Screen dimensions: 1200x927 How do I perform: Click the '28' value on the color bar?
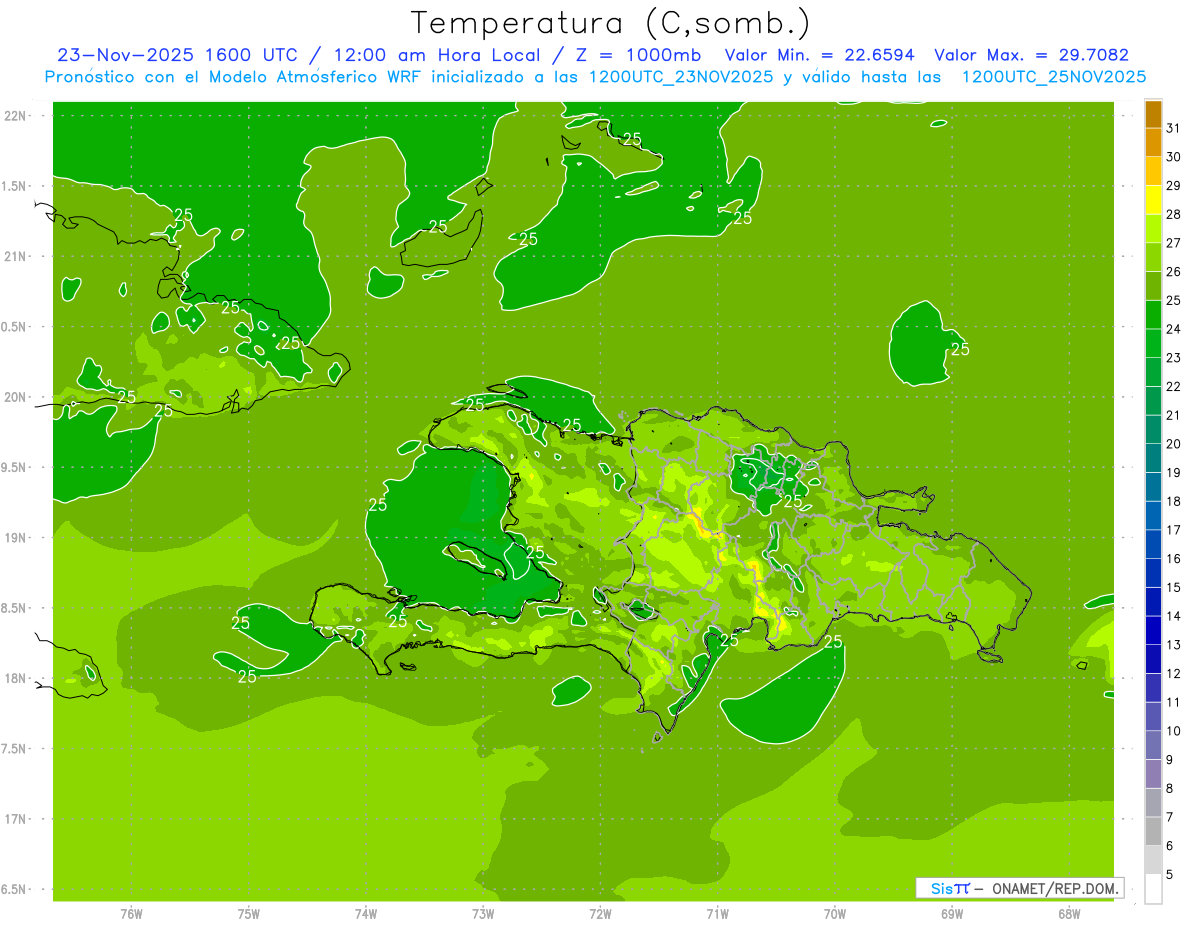[x=1173, y=214]
